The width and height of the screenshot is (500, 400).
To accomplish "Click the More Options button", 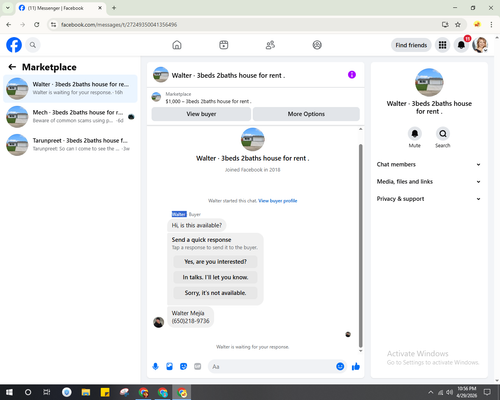I will tap(306, 114).
